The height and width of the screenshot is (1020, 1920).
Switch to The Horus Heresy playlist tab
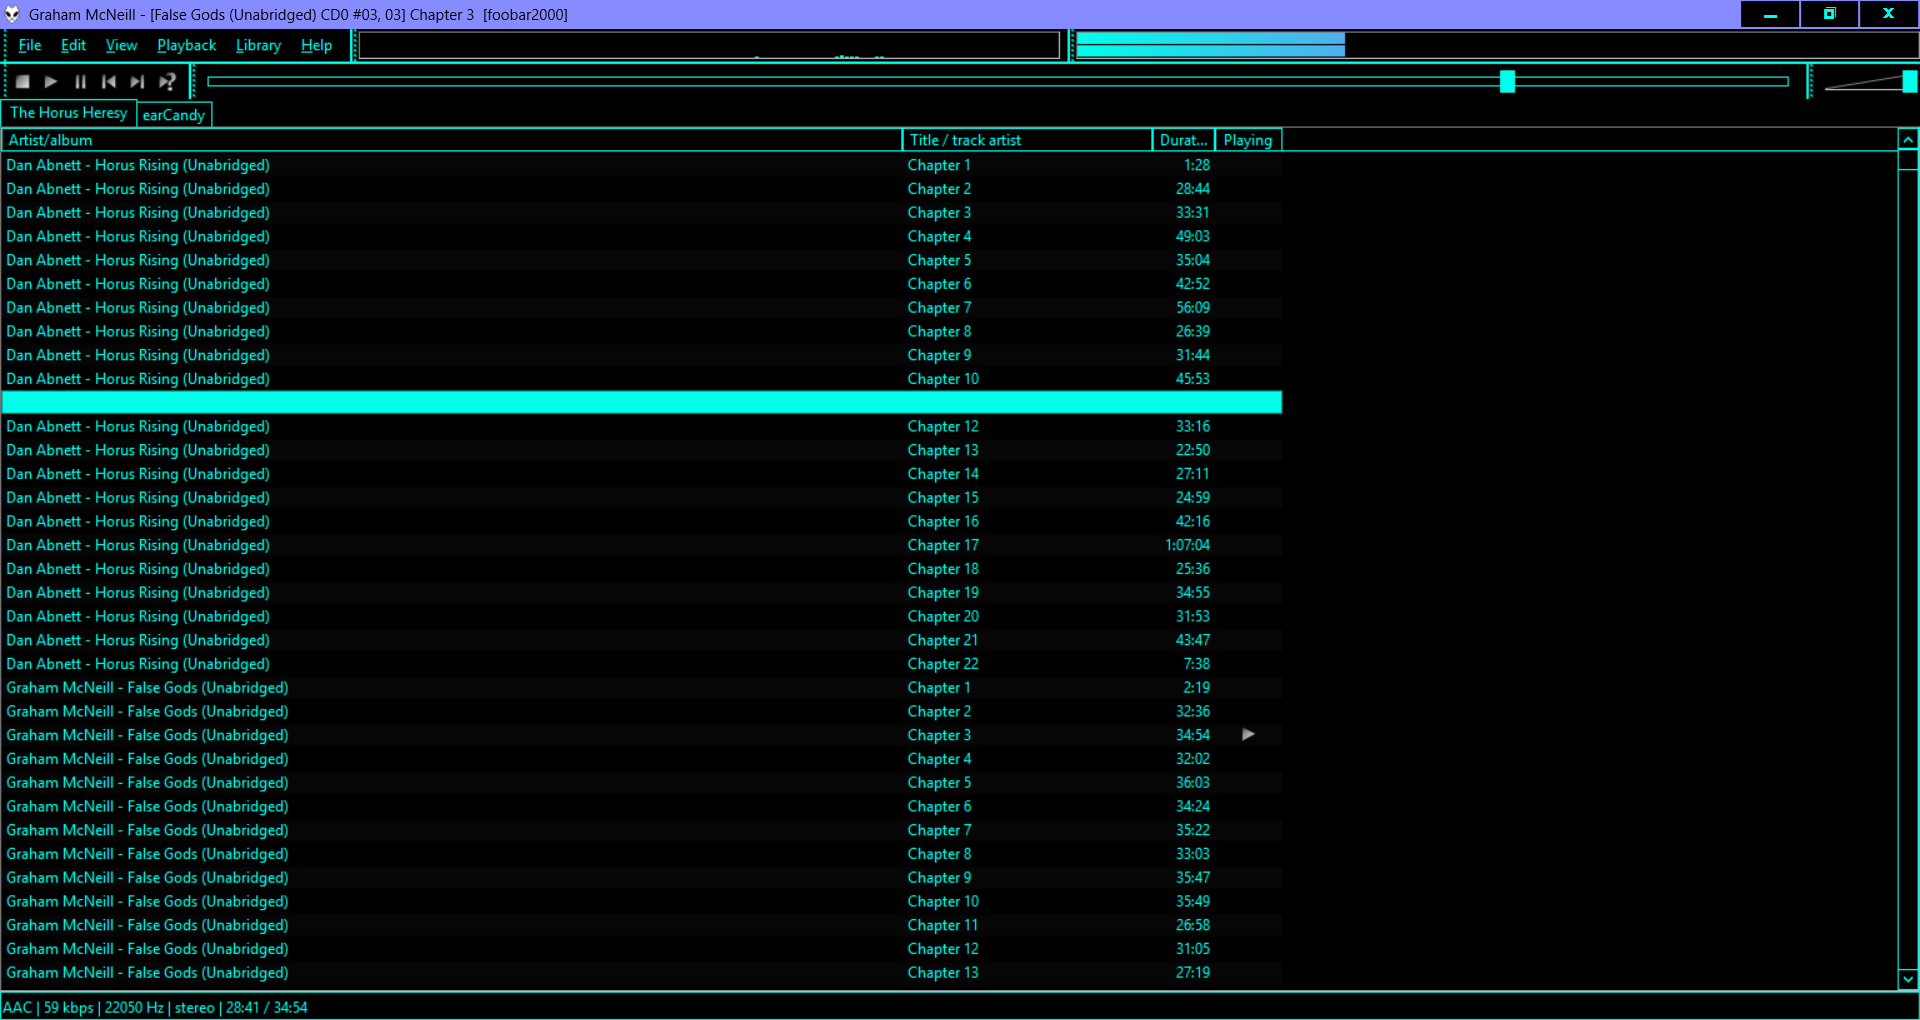pyautogui.click(x=69, y=113)
